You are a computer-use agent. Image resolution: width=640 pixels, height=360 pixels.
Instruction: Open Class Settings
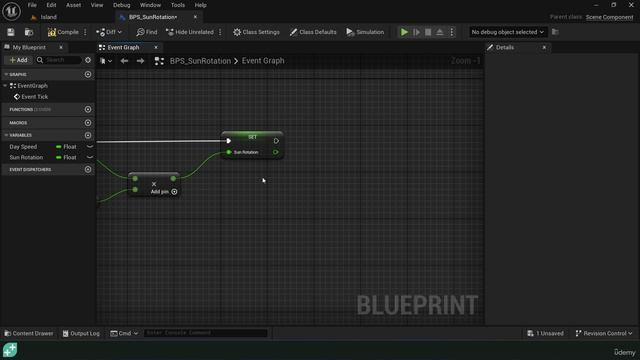[256, 32]
